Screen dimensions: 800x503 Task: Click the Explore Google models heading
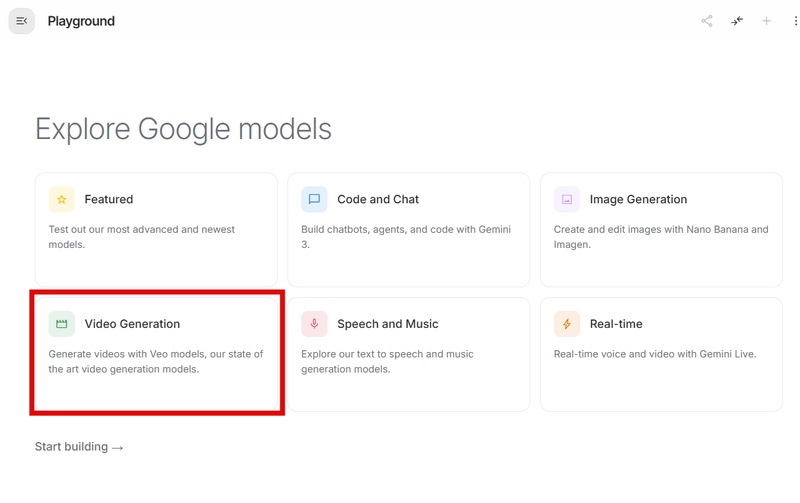183,129
